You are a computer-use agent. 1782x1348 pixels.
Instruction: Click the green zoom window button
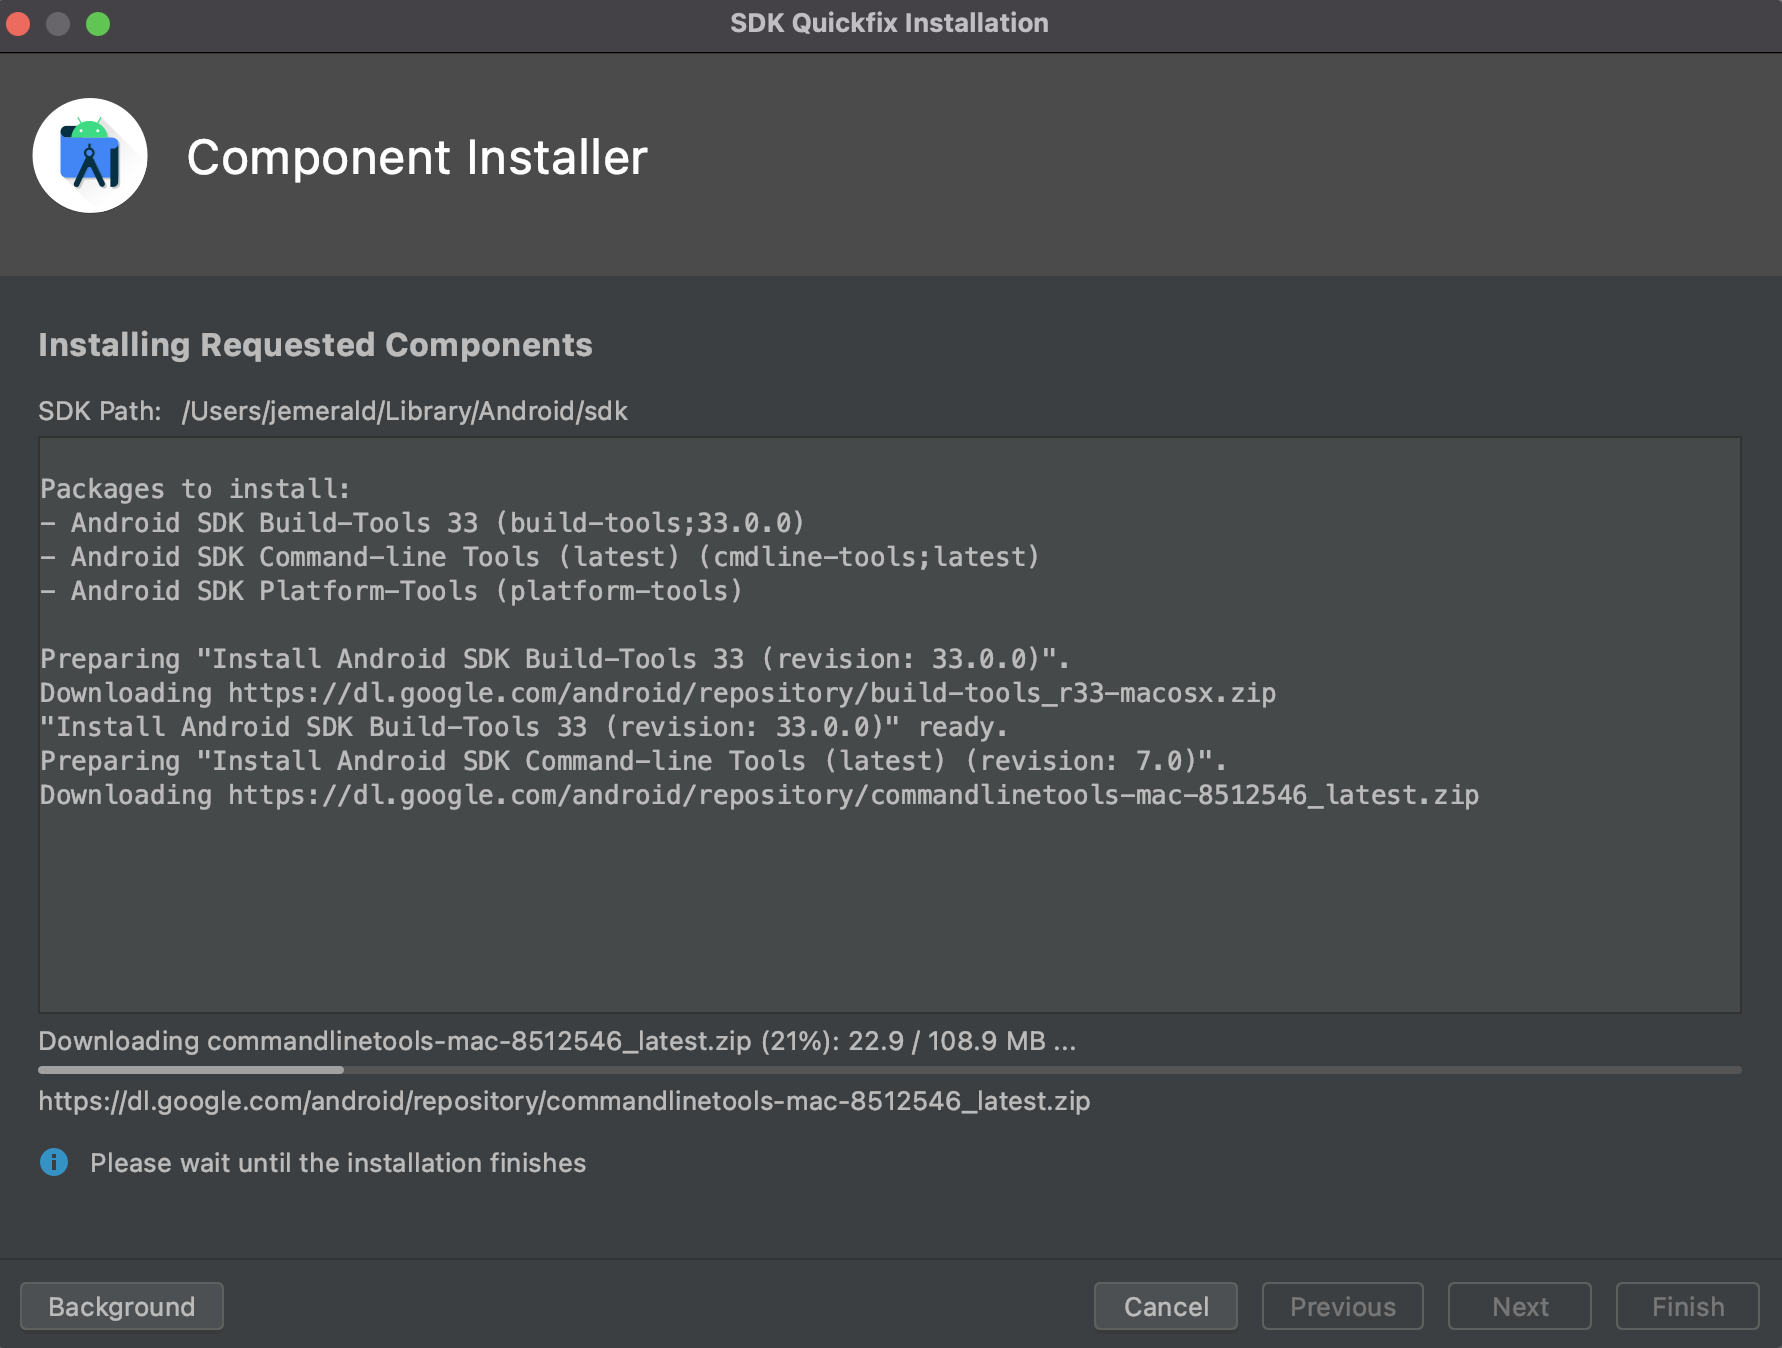click(98, 23)
